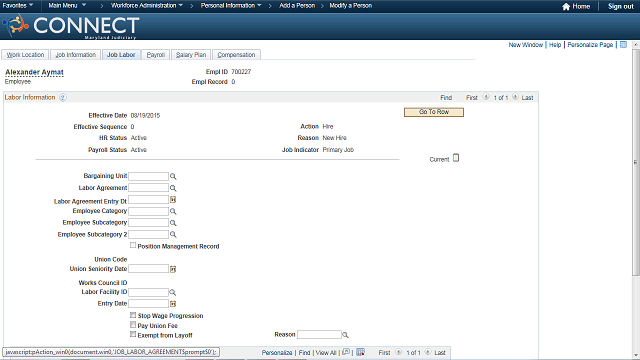The image size is (640, 360).
Task: Open the Compensation tab
Action: click(x=236, y=55)
